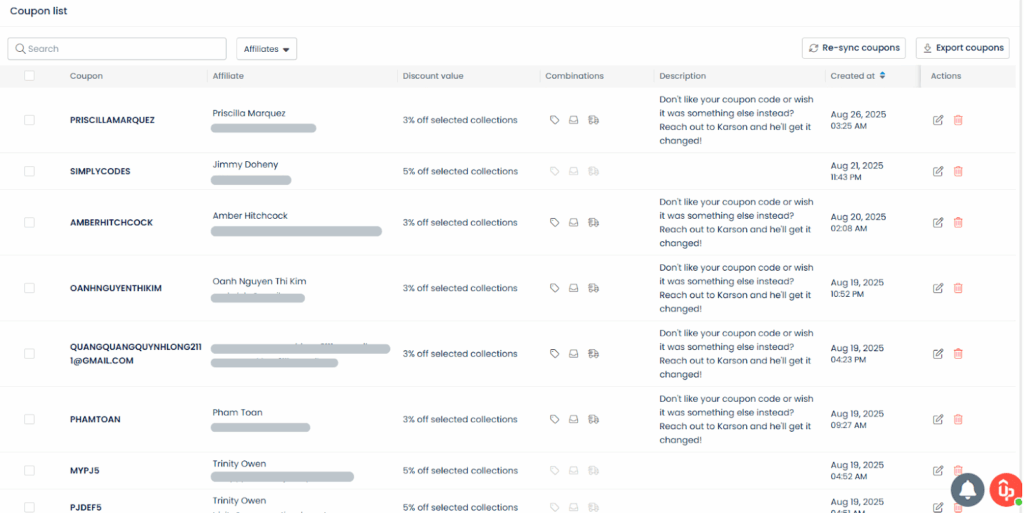Check the select-all header checkbox
This screenshot has height=513, width=1024.
pos(29,76)
